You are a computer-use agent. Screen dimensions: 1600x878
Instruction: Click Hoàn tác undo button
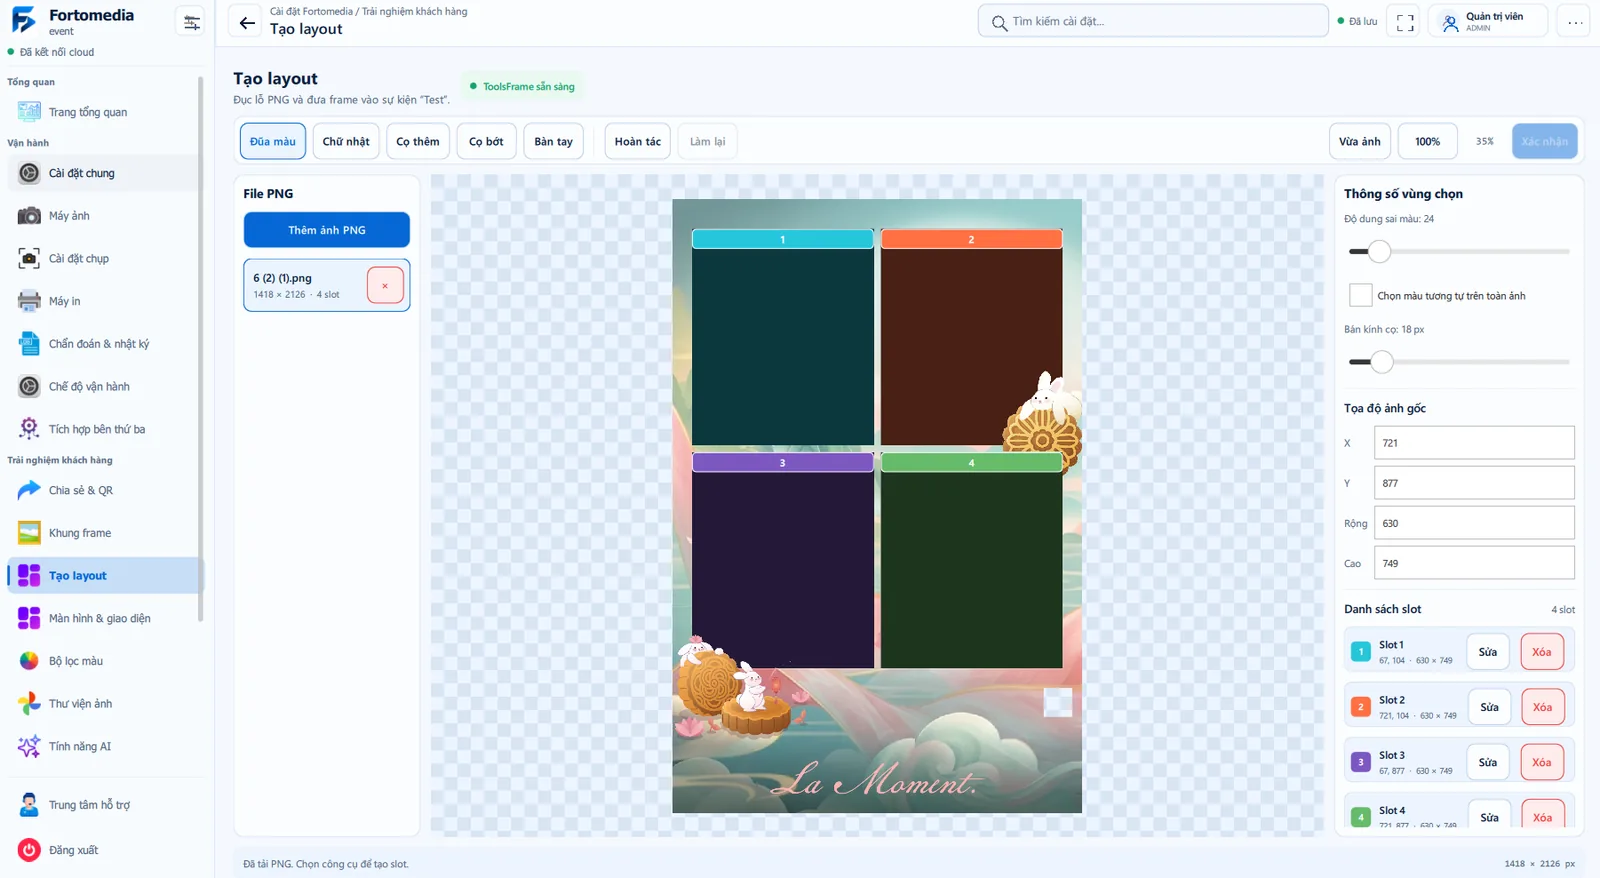(638, 141)
